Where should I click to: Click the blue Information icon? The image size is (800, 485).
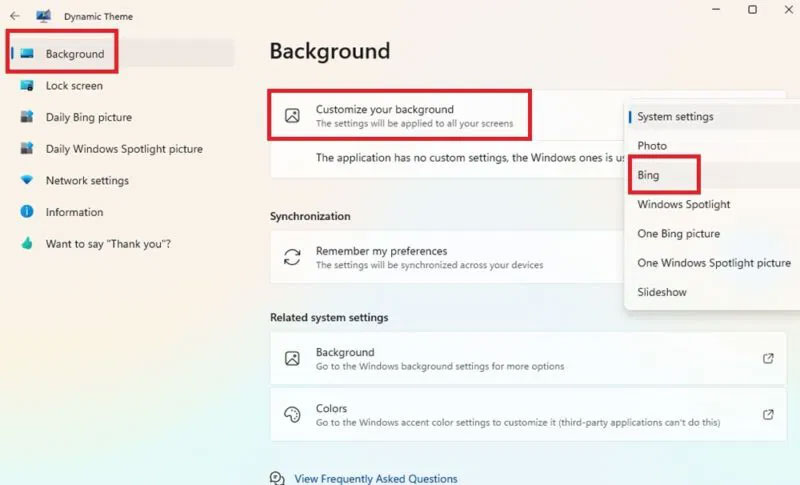(x=27, y=212)
